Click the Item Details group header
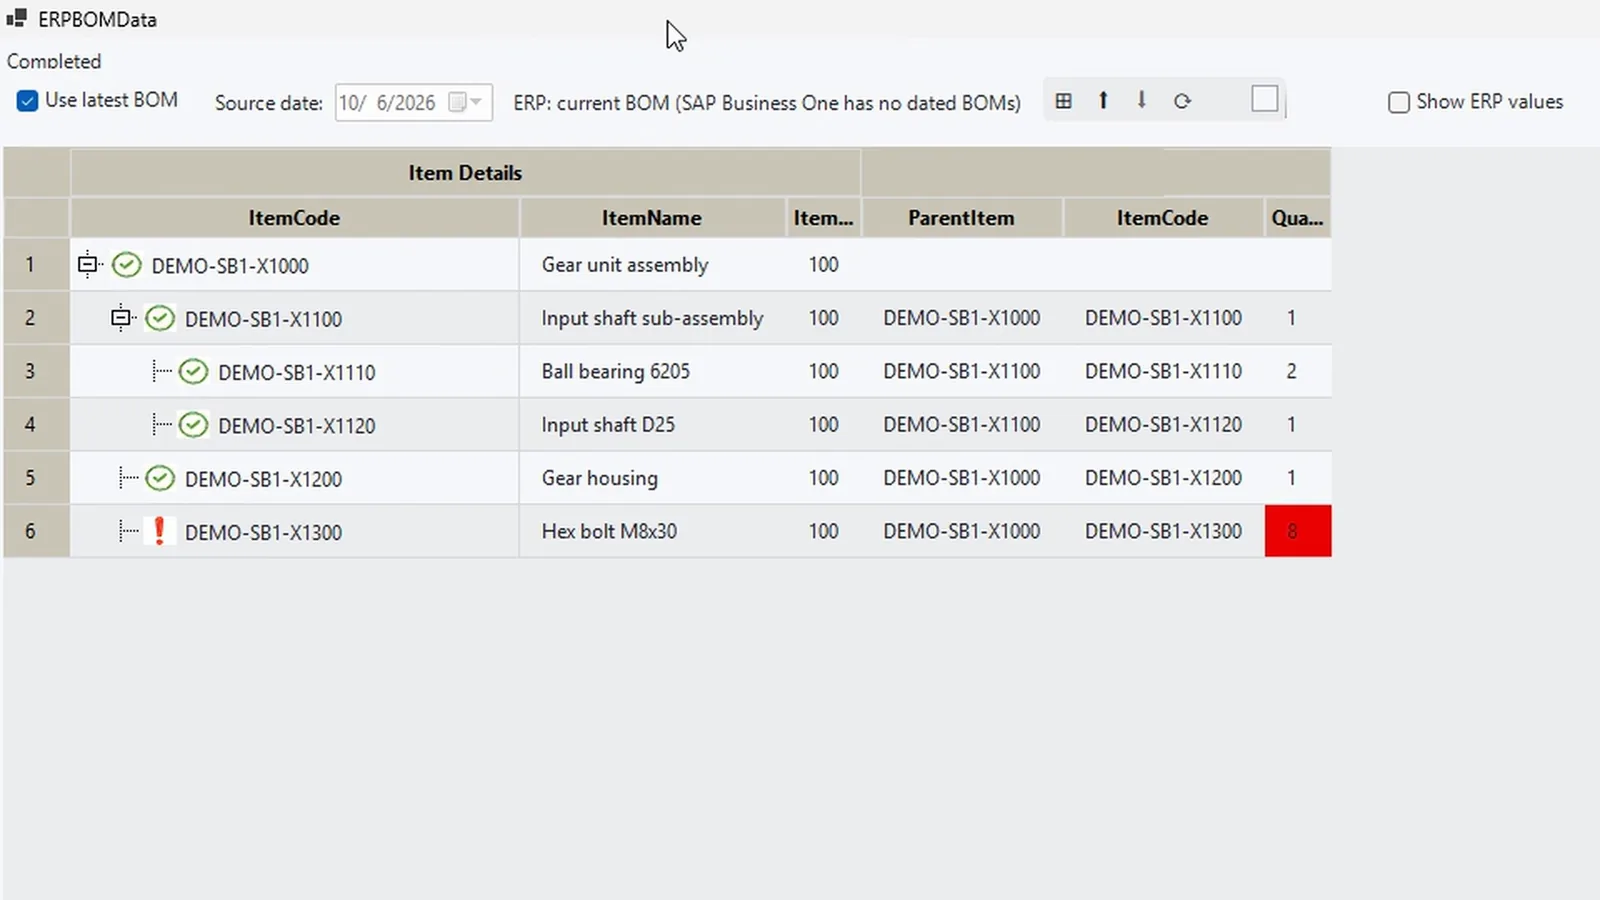The image size is (1600, 900). click(465, 172)
